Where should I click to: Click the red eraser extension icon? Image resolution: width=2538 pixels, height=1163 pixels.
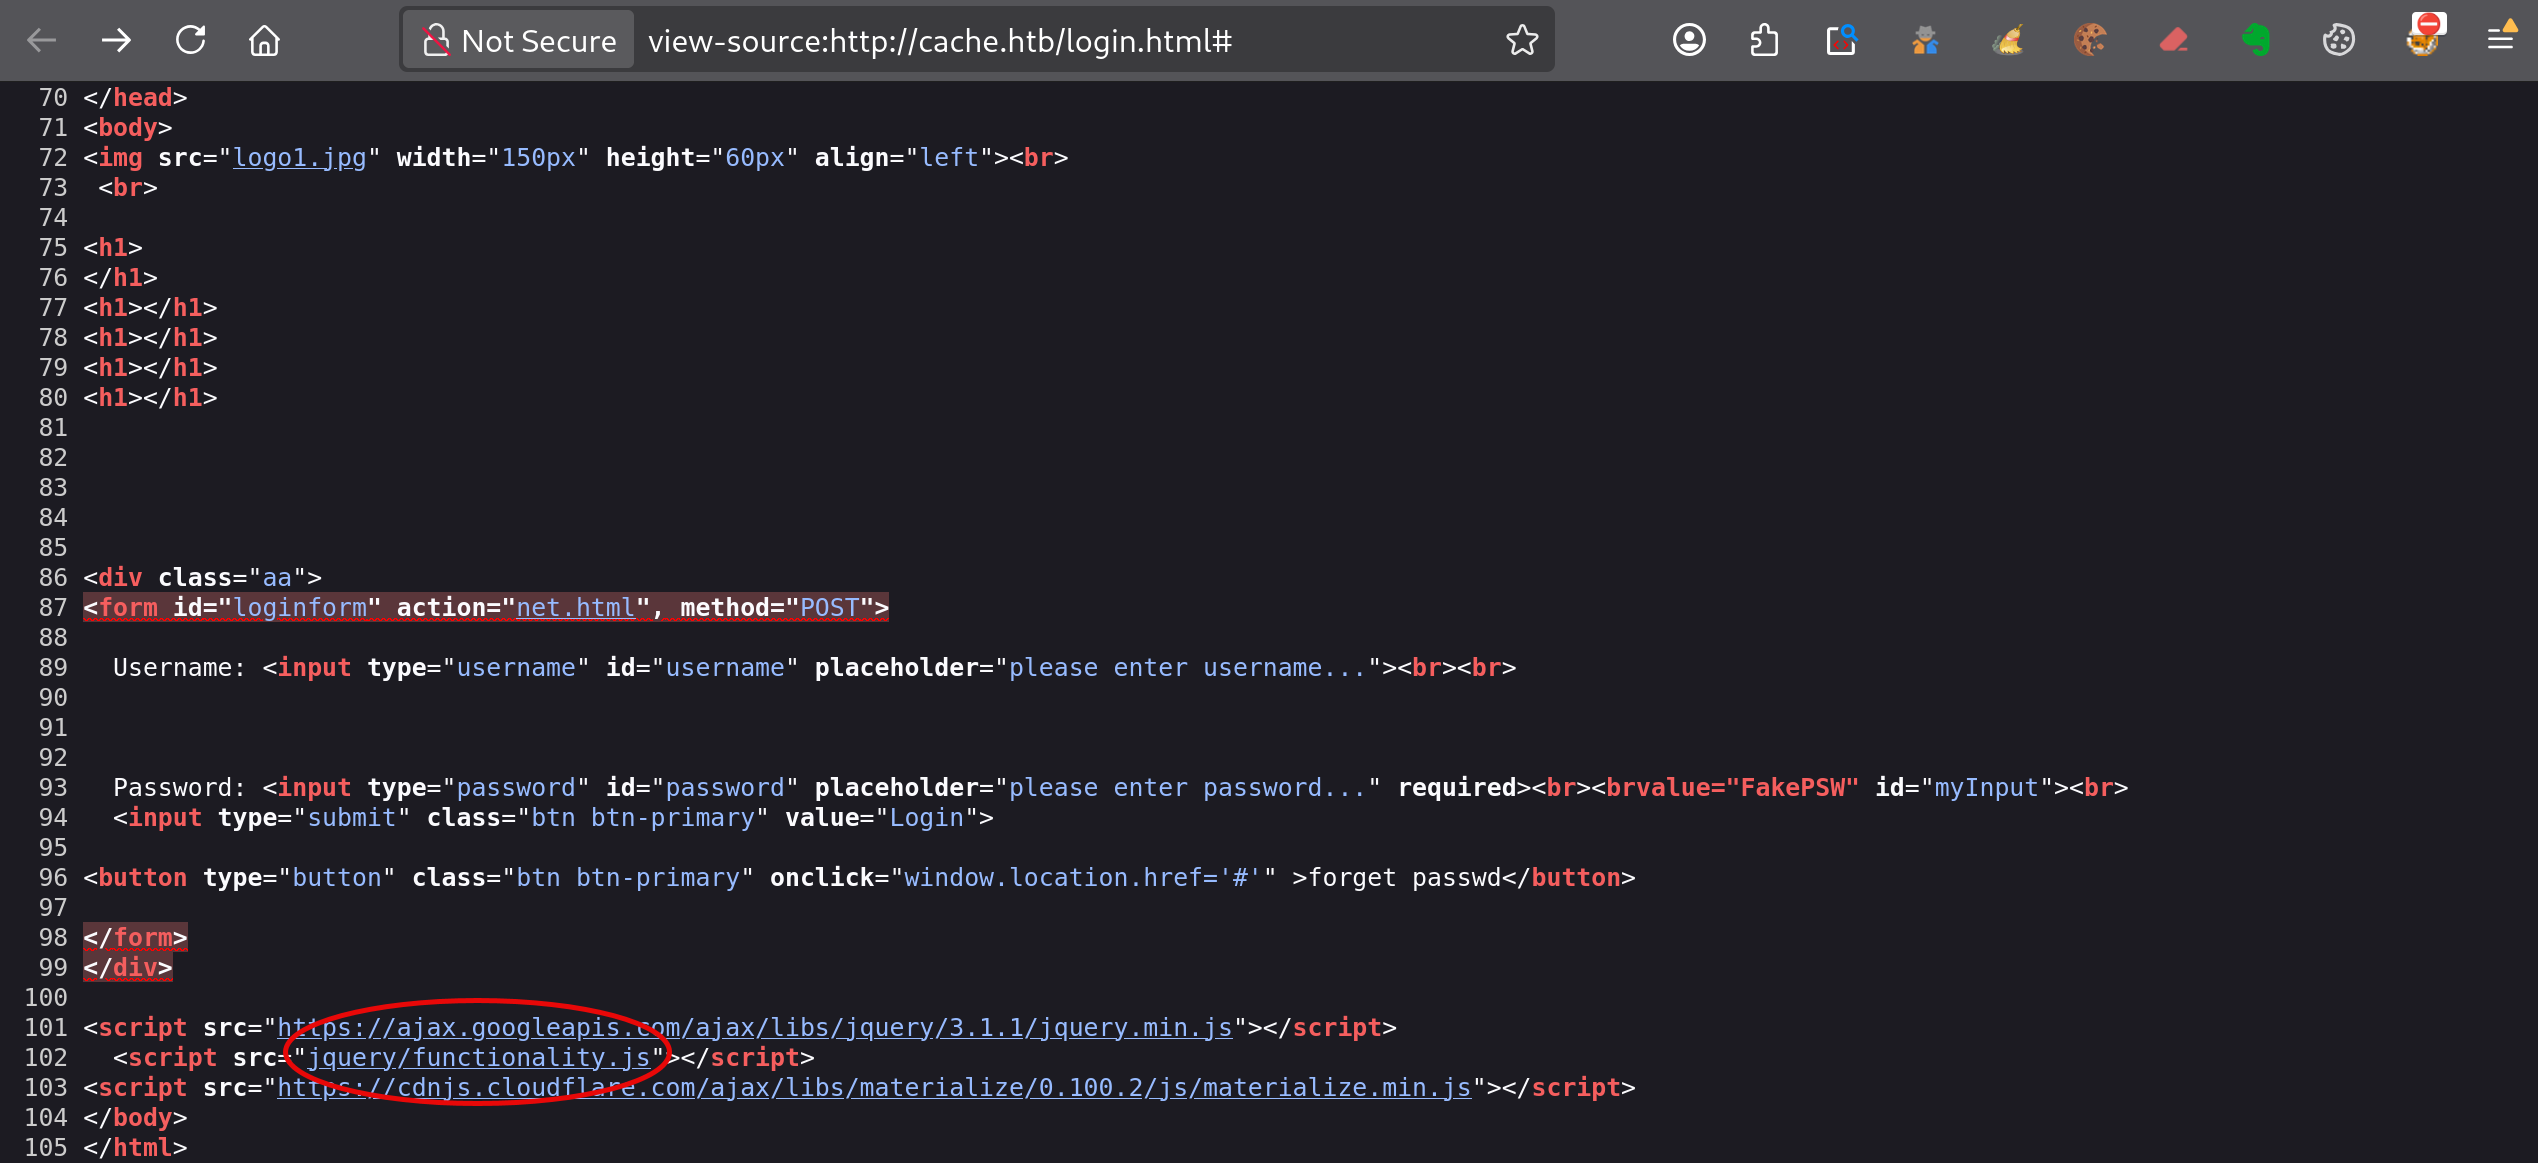click(x=2174, y=41)
